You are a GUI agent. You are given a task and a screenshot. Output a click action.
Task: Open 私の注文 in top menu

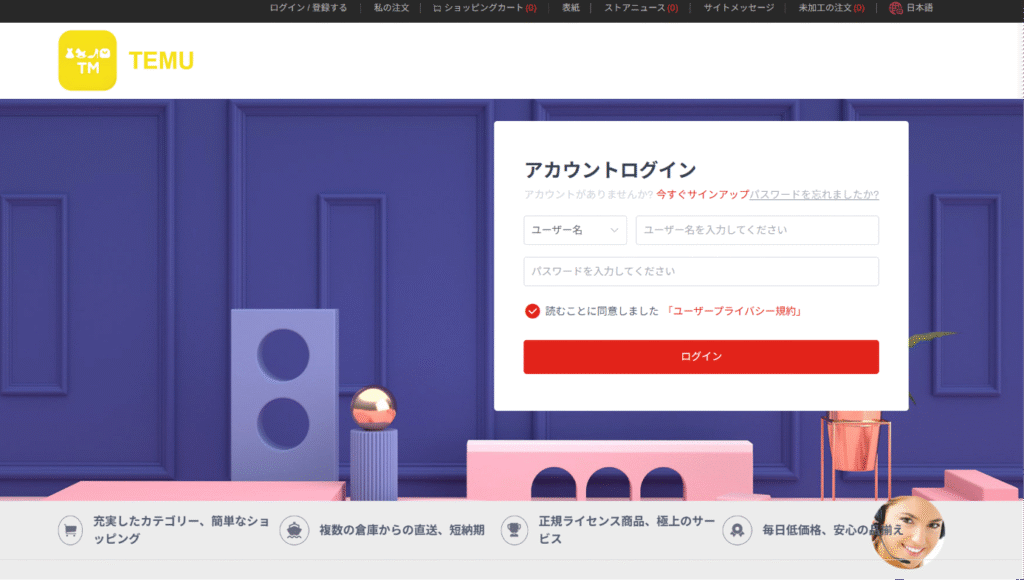(391, 8)
